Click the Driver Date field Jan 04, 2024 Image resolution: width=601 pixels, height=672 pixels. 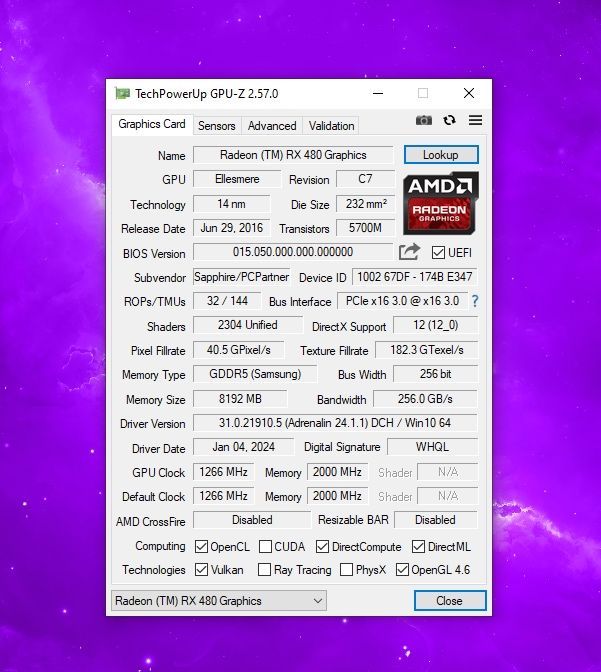coord(243,447)
